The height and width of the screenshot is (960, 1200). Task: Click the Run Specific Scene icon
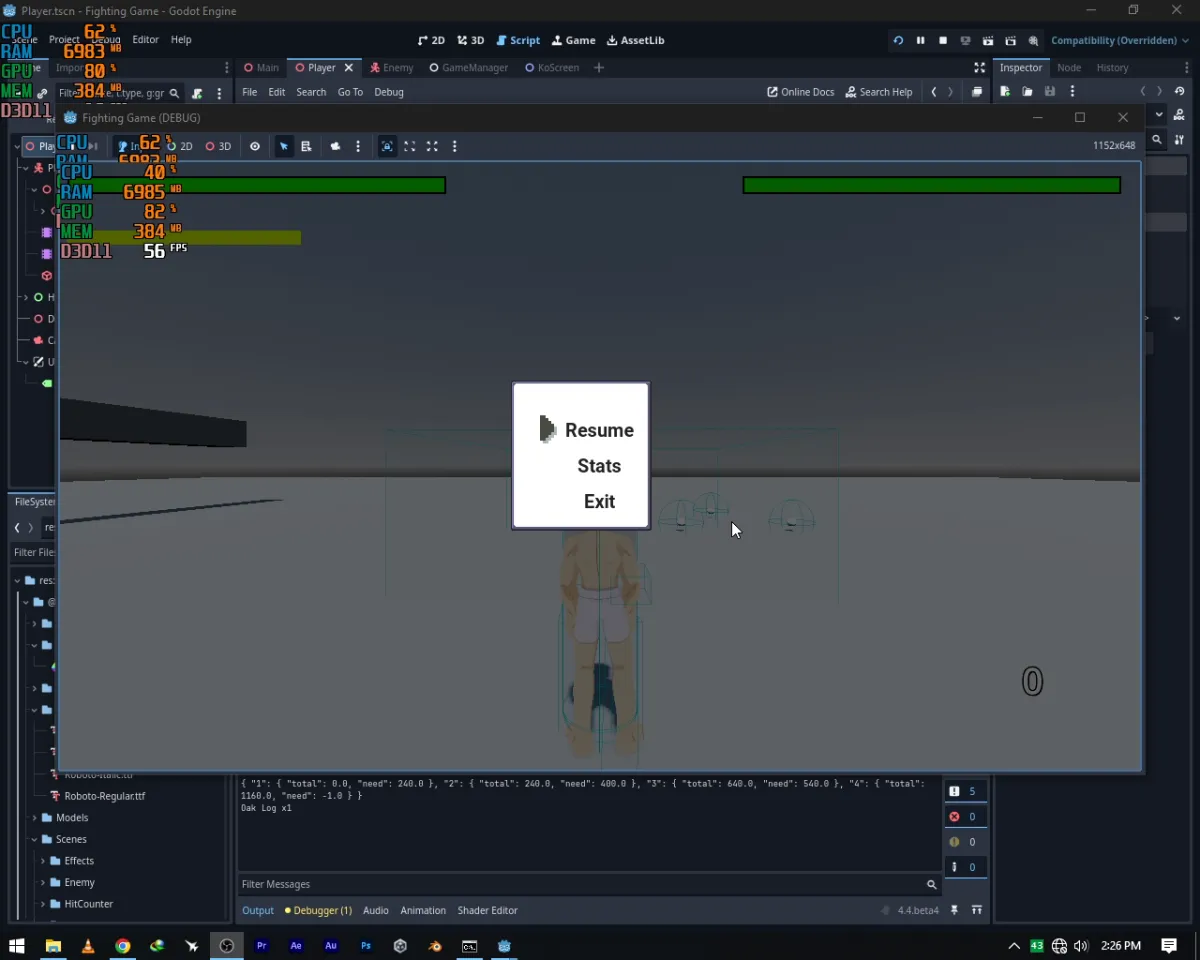pos(1011,40)
